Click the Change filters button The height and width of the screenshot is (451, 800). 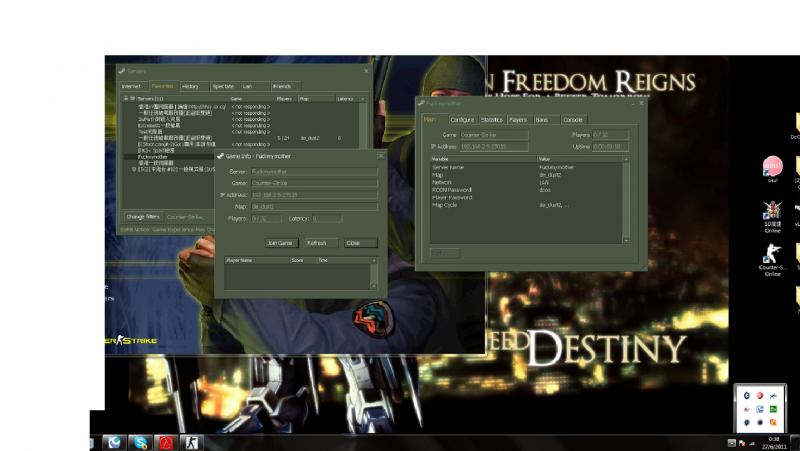pyautogui.click(x=143, y=217)
